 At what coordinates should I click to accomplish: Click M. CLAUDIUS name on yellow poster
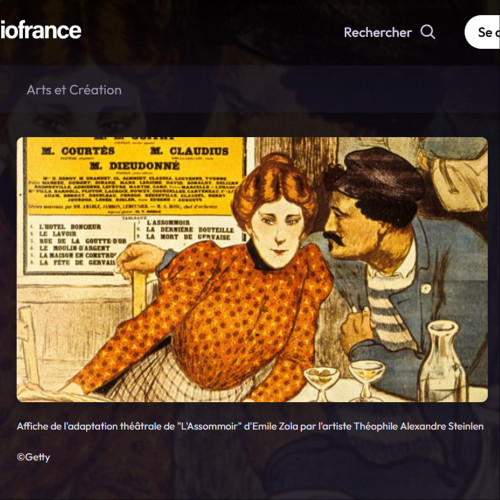tap(189, 151)
